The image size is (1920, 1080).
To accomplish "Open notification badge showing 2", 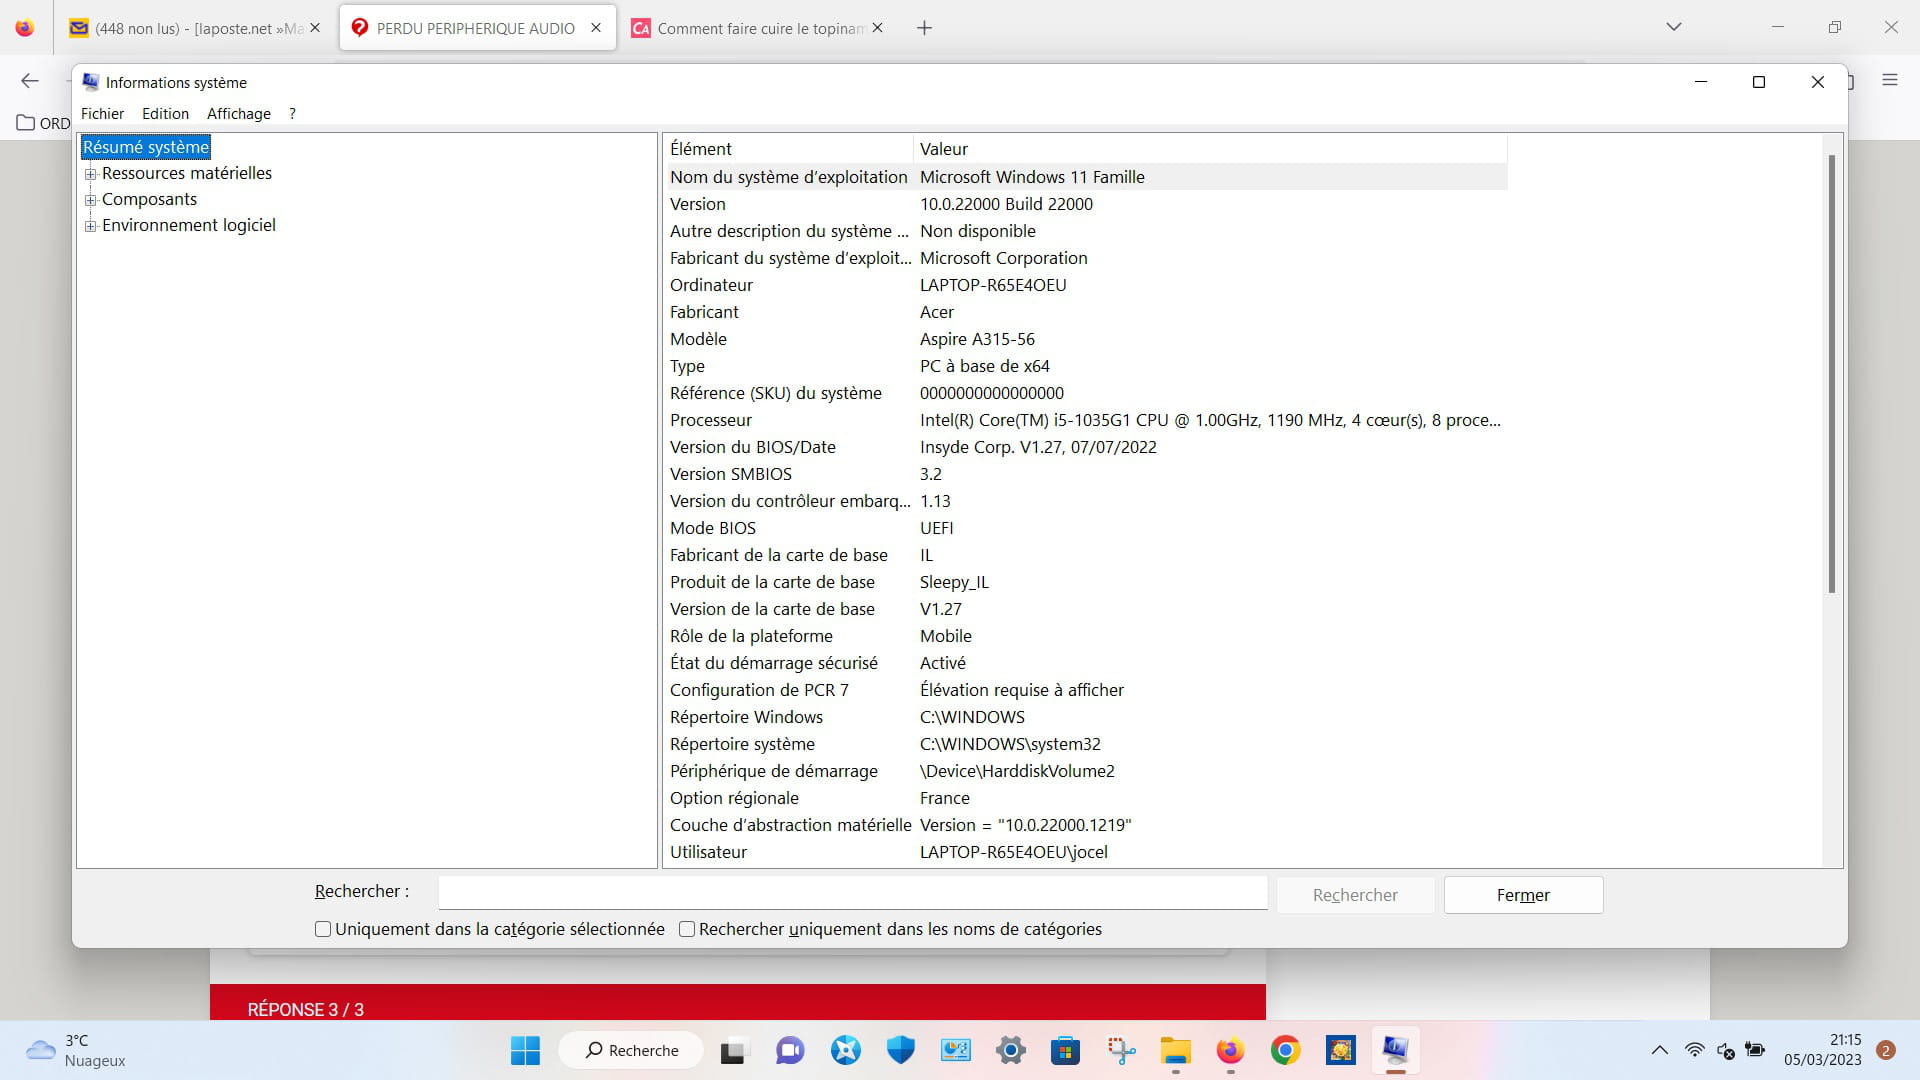I will tap(1886, 1050).
